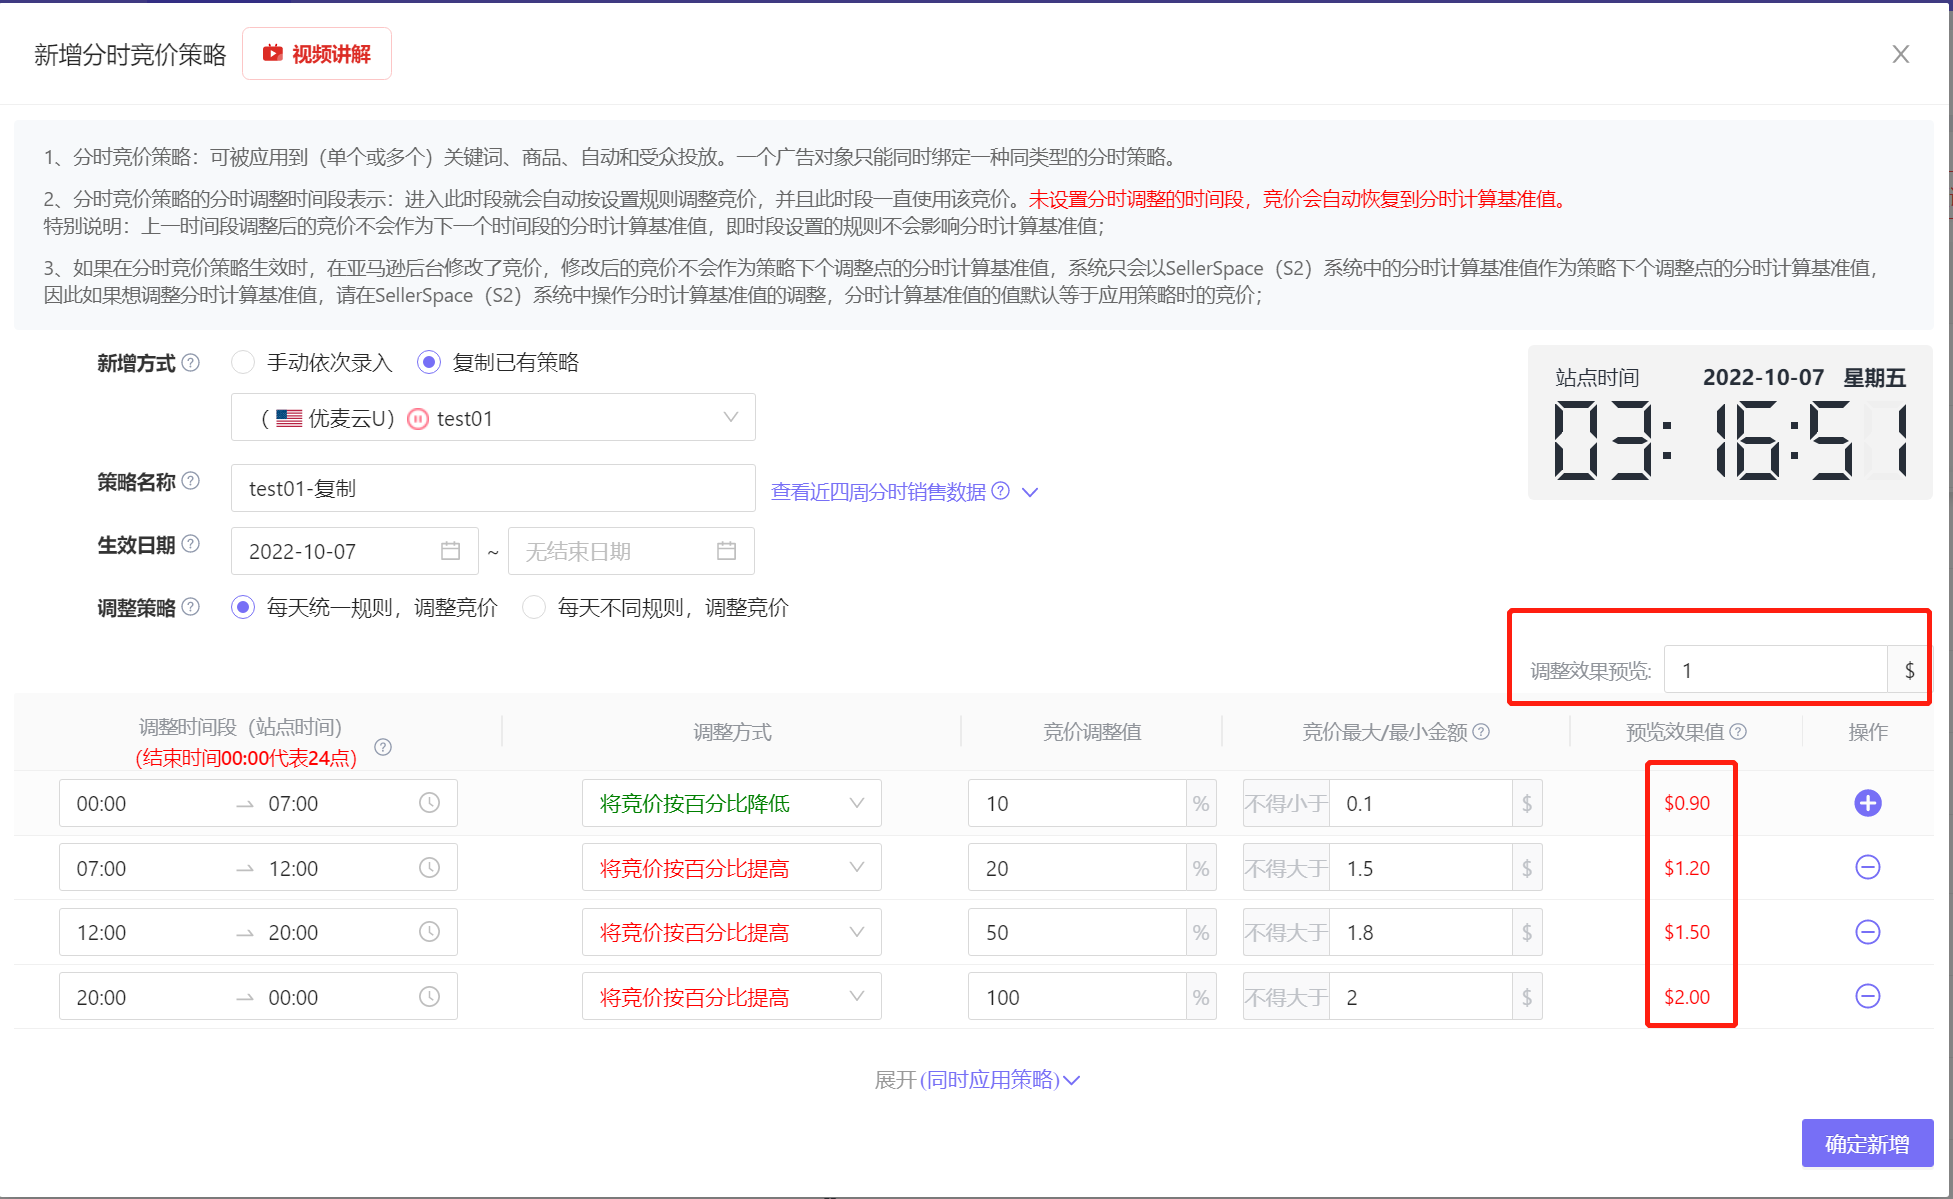Click the 视频讲解 video tutorial button
This screenshot has height=1199, width=1953.
tap(317, 53)
